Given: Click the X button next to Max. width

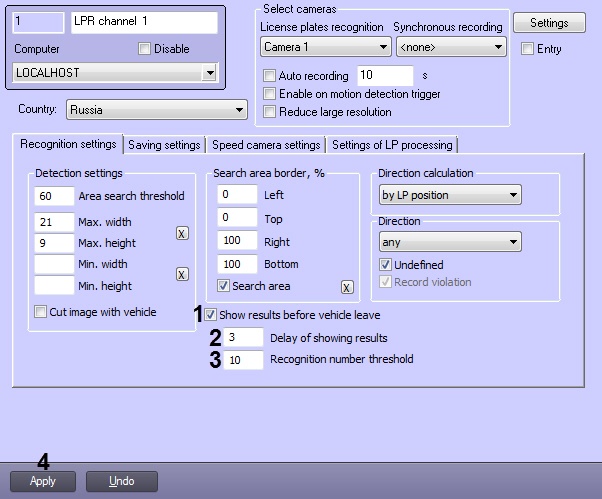Looking at the screenshot, I should [x=181, y=232].
